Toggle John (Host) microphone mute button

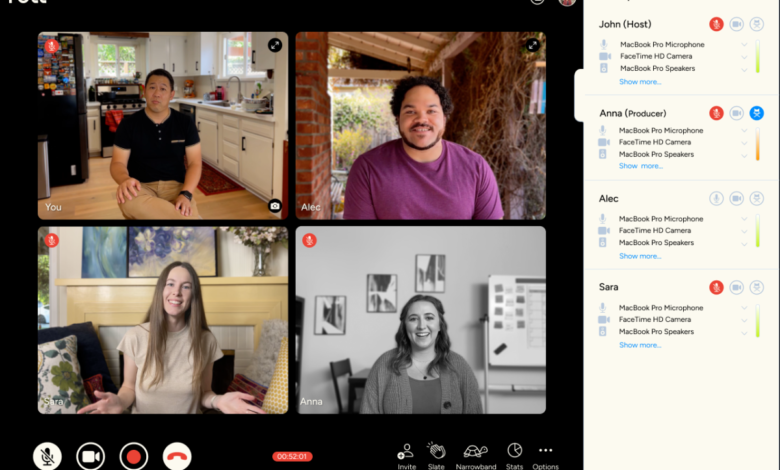coord(716,24)
